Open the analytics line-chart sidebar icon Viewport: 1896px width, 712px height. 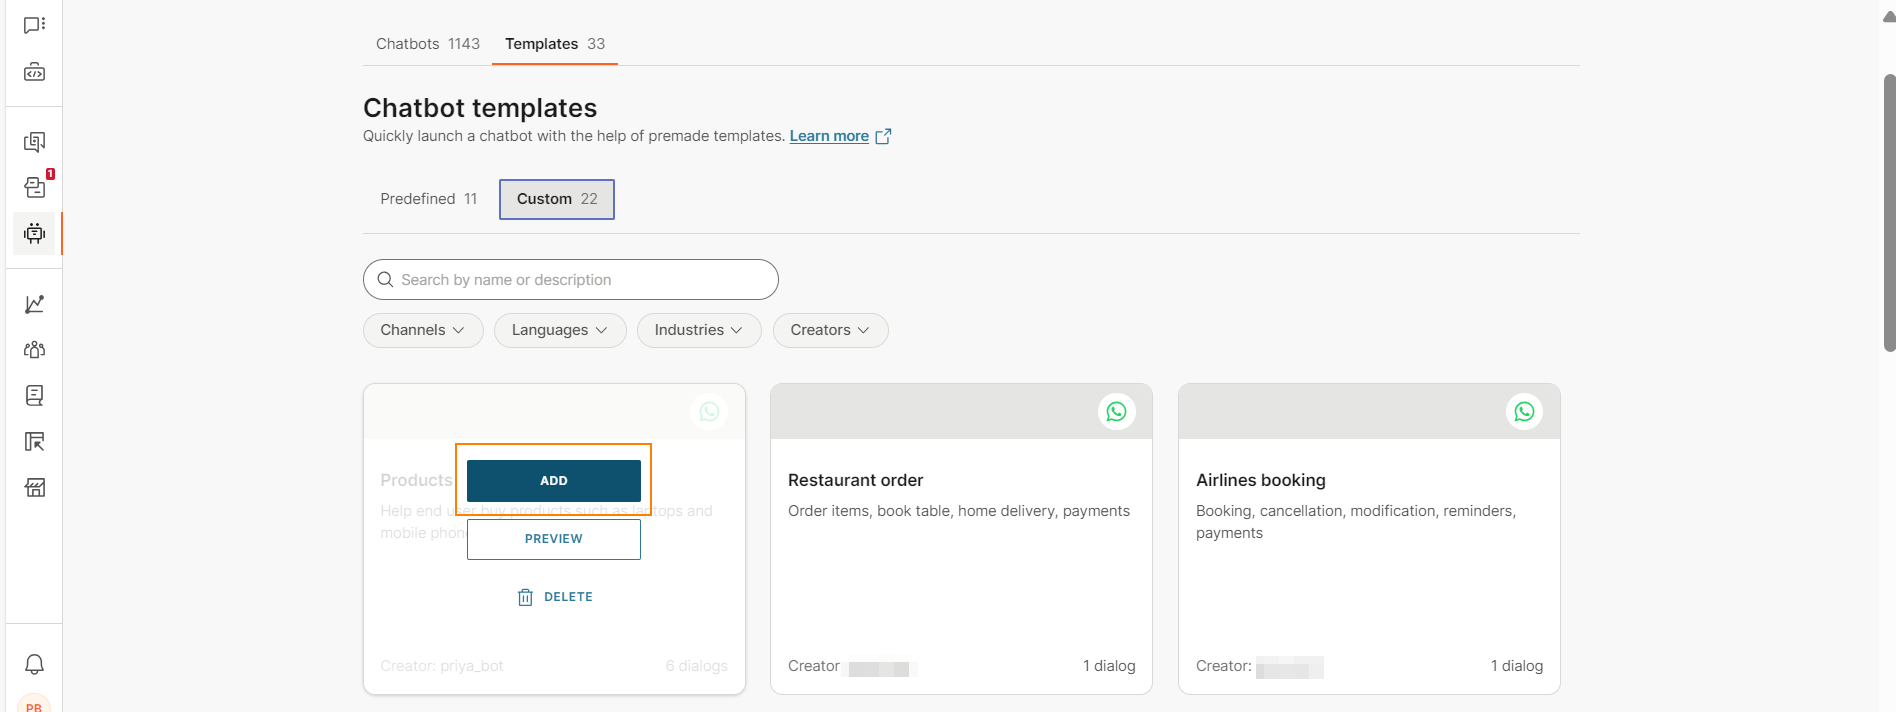pyautogui.click(x=34, y=304)
